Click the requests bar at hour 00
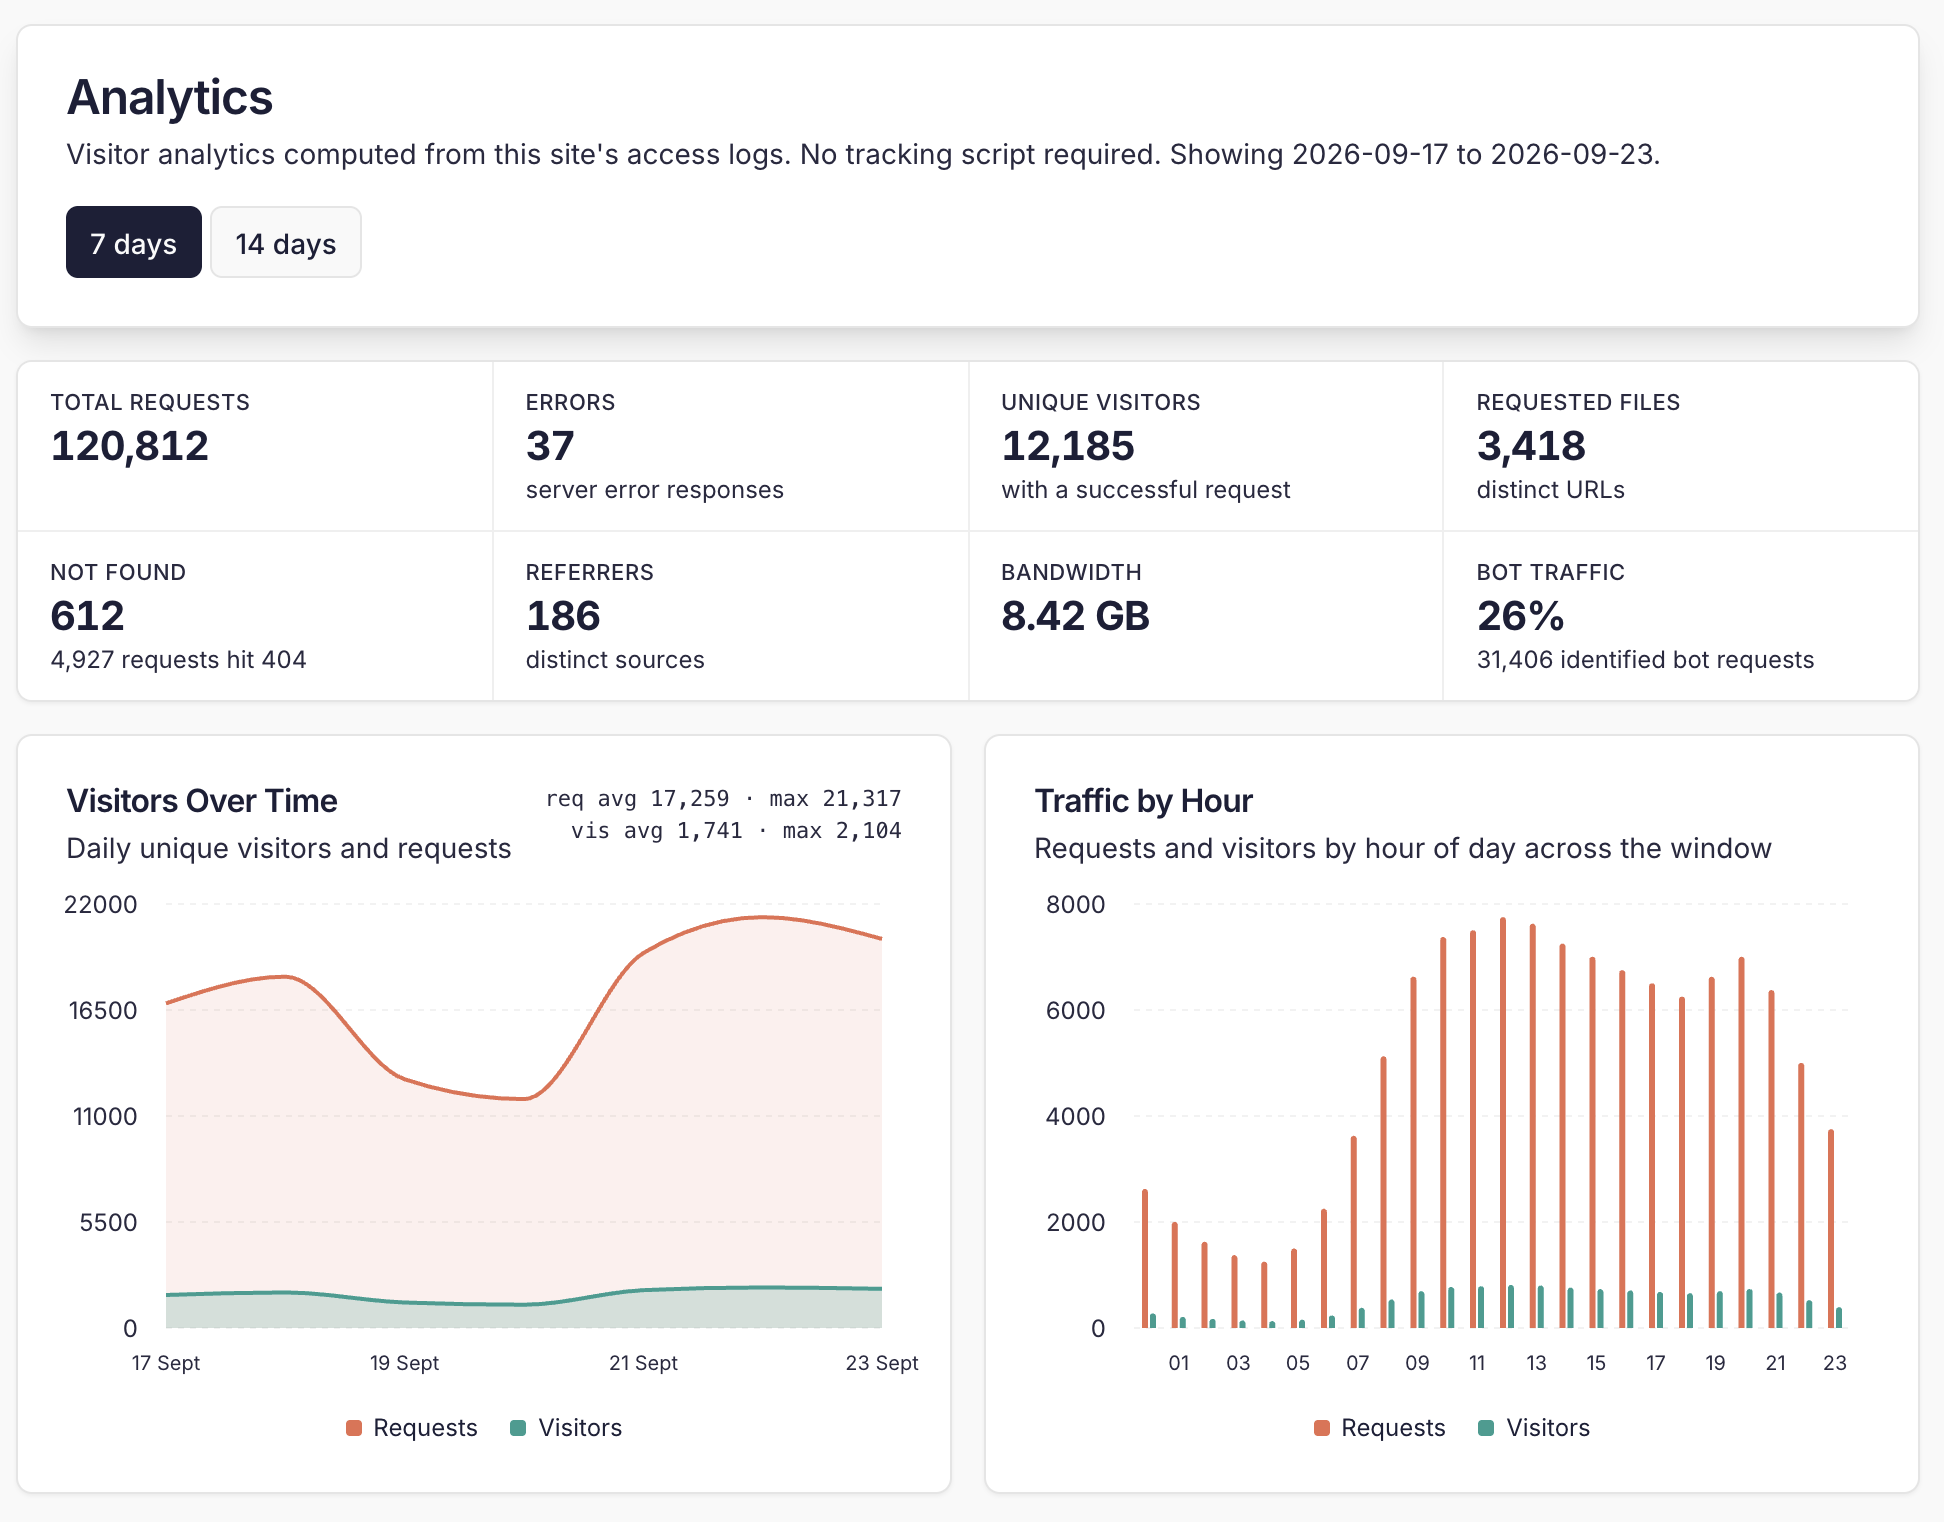Screen dimensions: 1944x1522 [1145, 1259]
